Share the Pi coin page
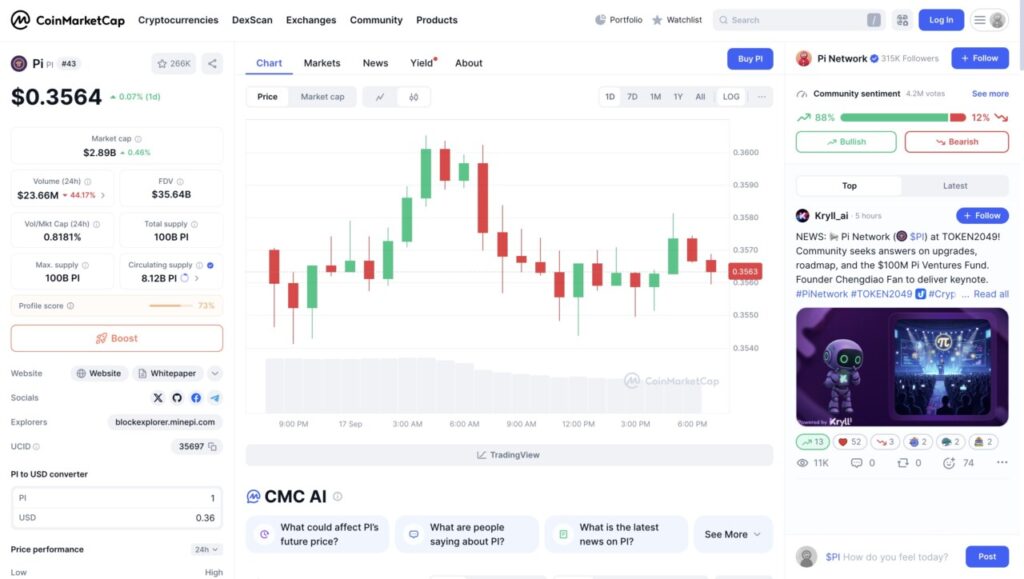1024x579 pixels. 212,63
